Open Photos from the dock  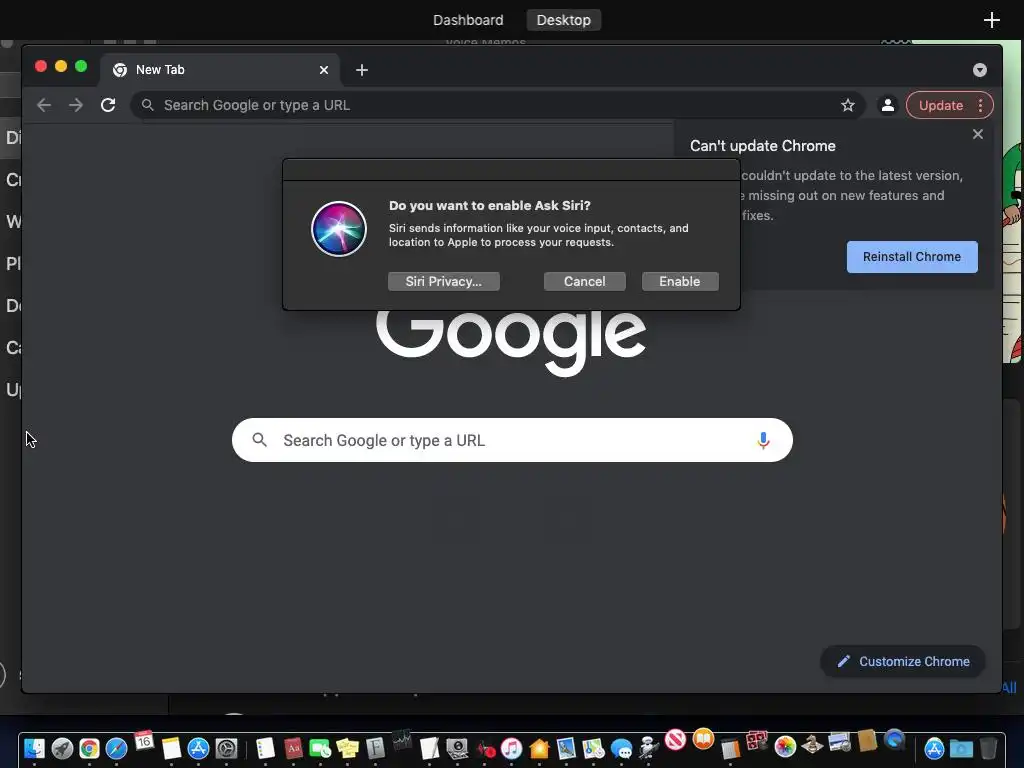coord(785,746)
